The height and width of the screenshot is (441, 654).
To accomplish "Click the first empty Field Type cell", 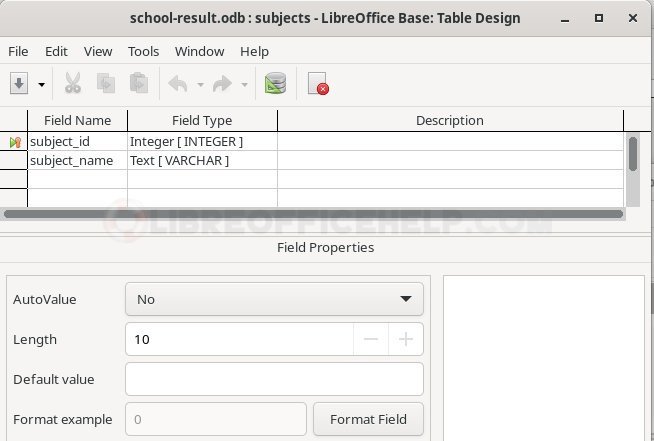I will (202, 179).
